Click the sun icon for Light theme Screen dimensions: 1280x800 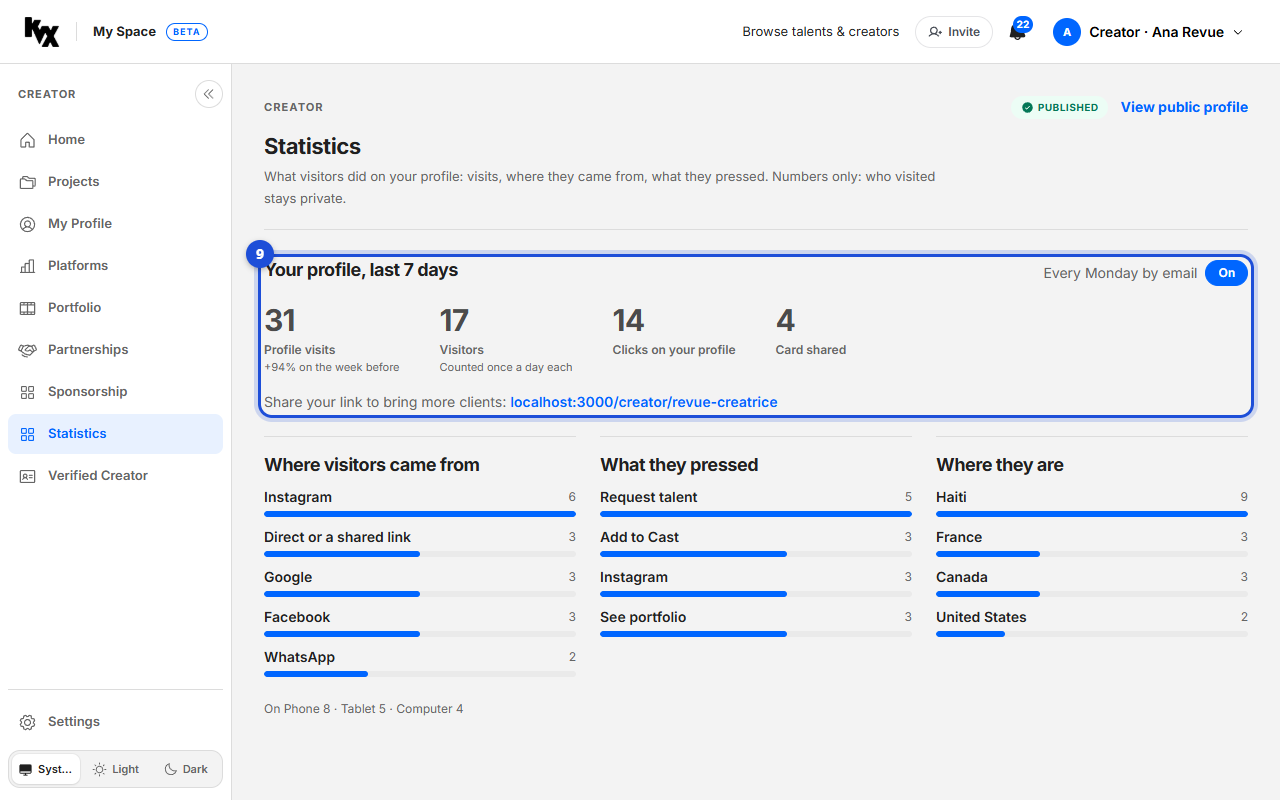point(99,769)
